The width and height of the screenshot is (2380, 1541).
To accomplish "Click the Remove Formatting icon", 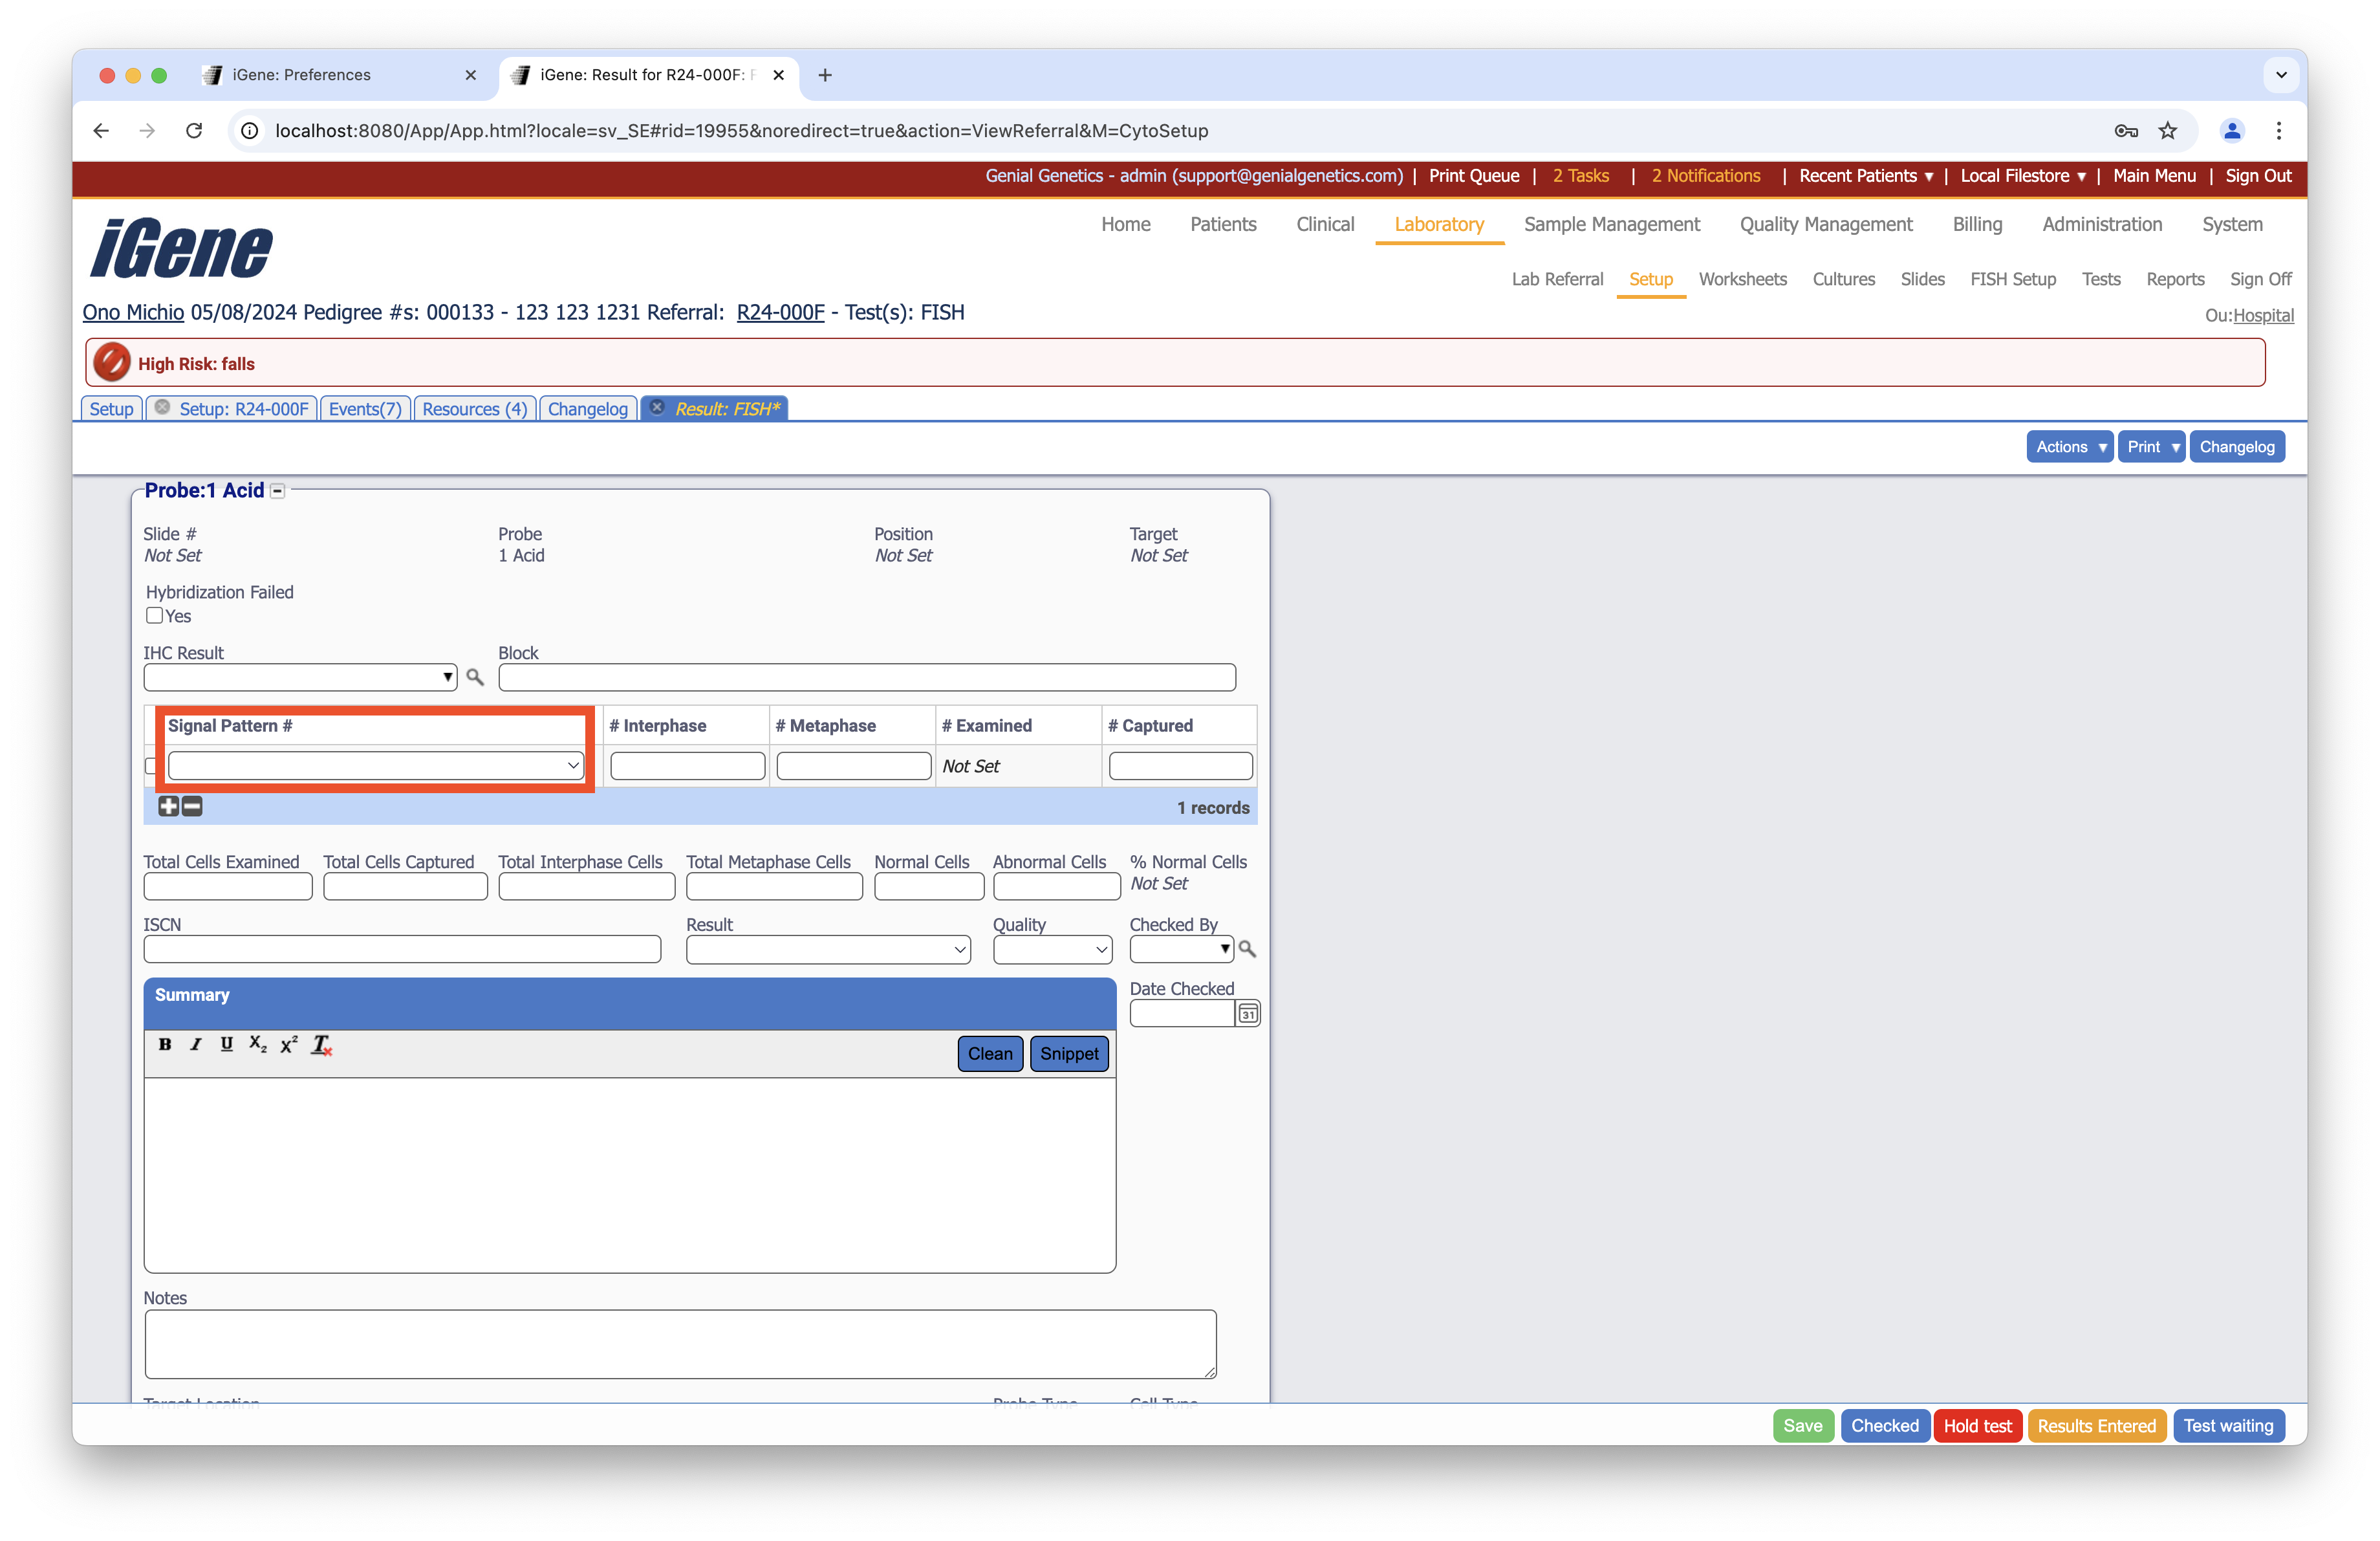I will (321, 1045).
